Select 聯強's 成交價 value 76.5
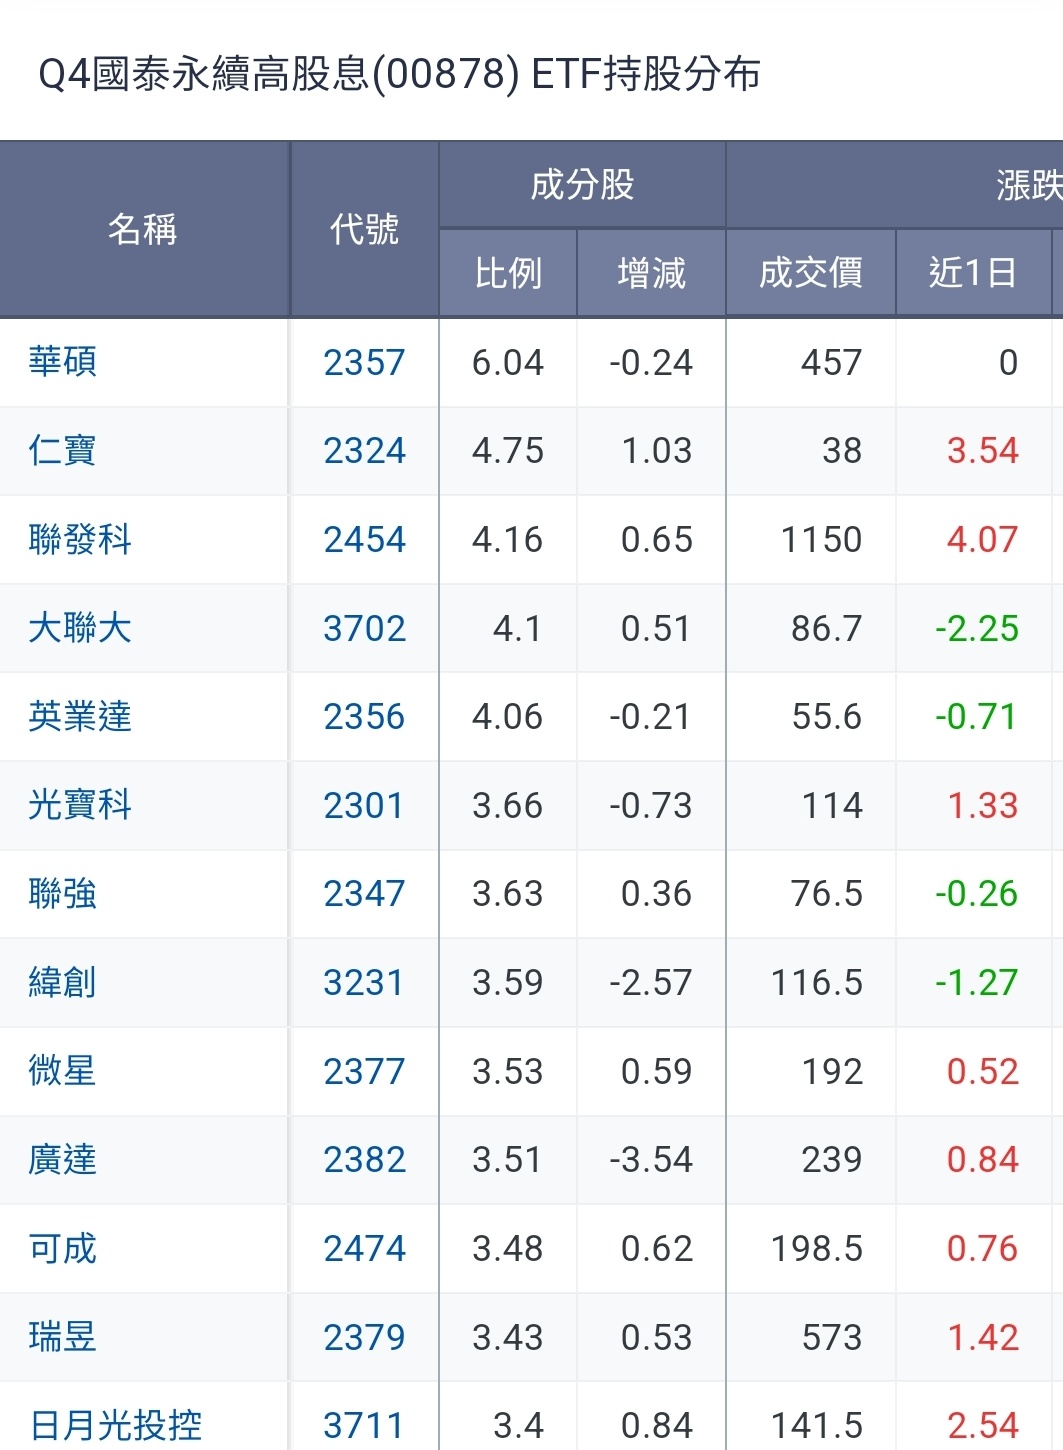The height and width of the screenshot is (1450, 1063). 827,894
